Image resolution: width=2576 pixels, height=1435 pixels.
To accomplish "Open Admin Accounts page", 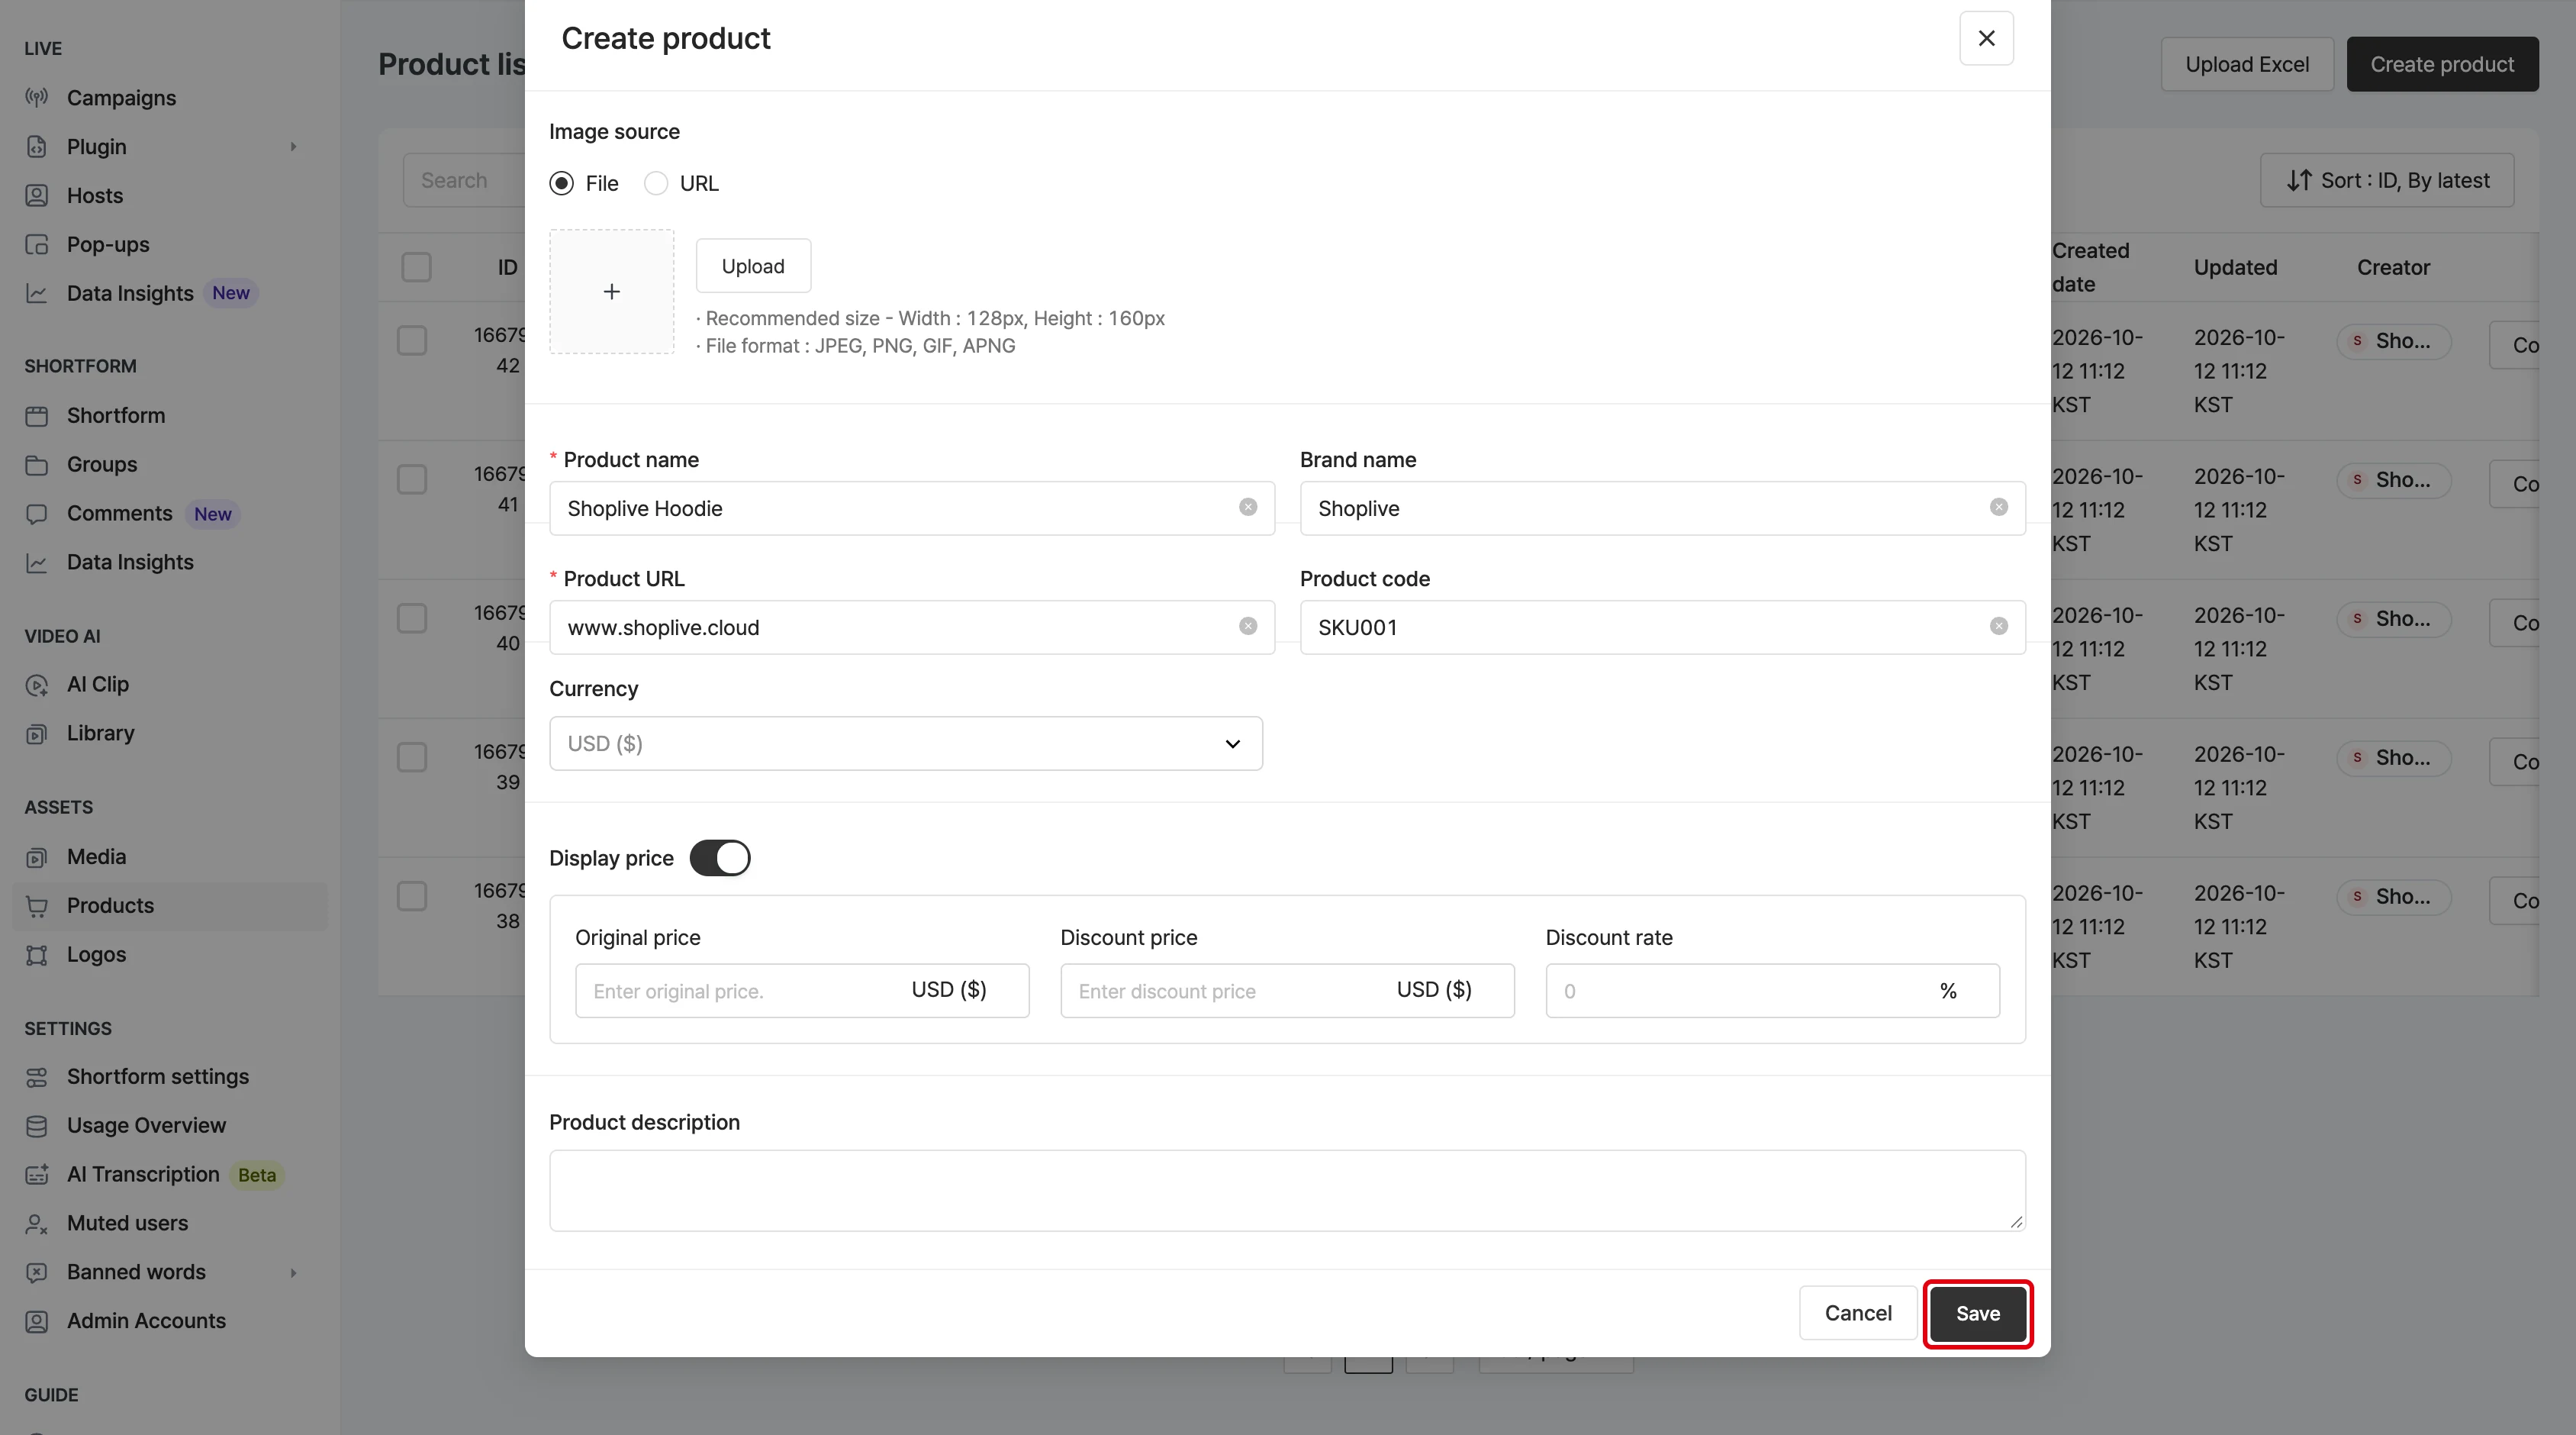I will (x=146, y=1321).
